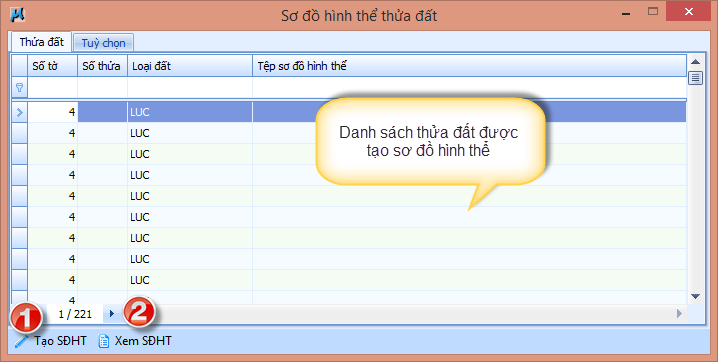
Task: Click the Tạo SĐHT button
Action: [51, 341]
